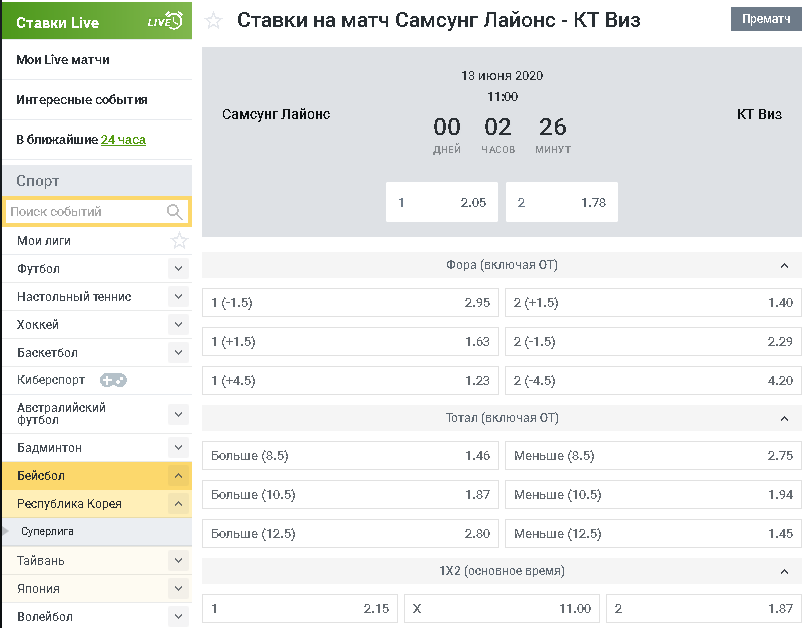The height and width of the screenshot is (628, 810).
Task: Collapse the Тотал (включая ОТ) section
Action: pyautogui.click(x=784, y=418)
